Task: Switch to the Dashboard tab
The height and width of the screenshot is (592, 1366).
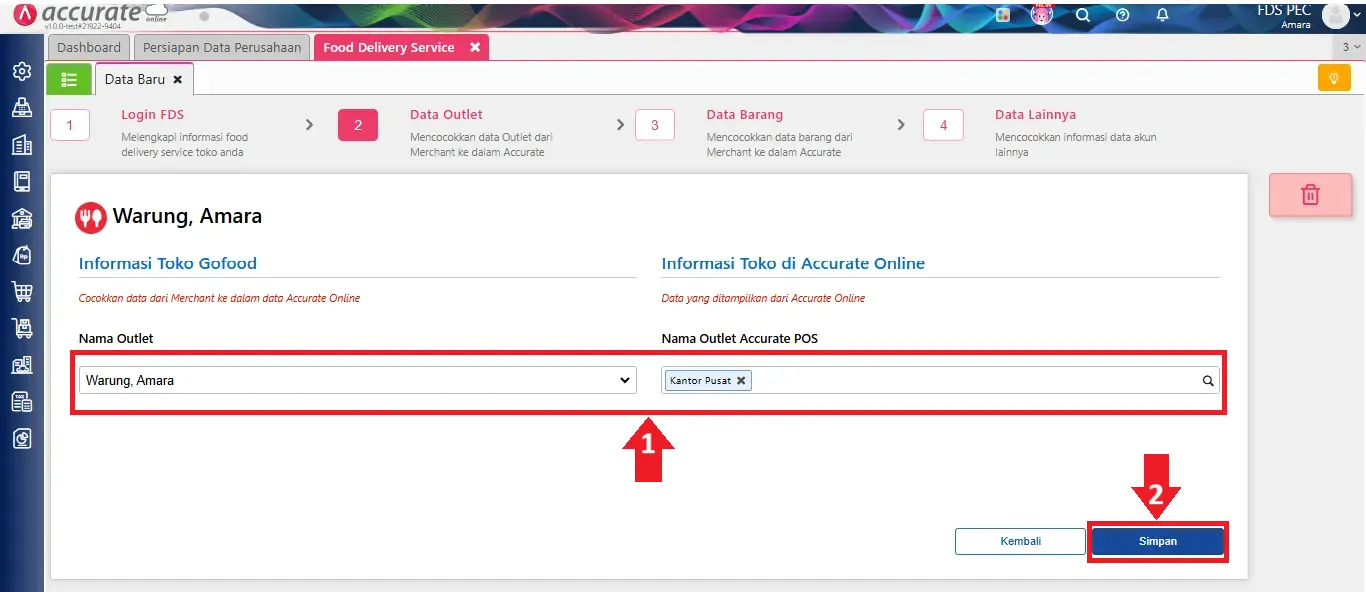Action: 89,47
